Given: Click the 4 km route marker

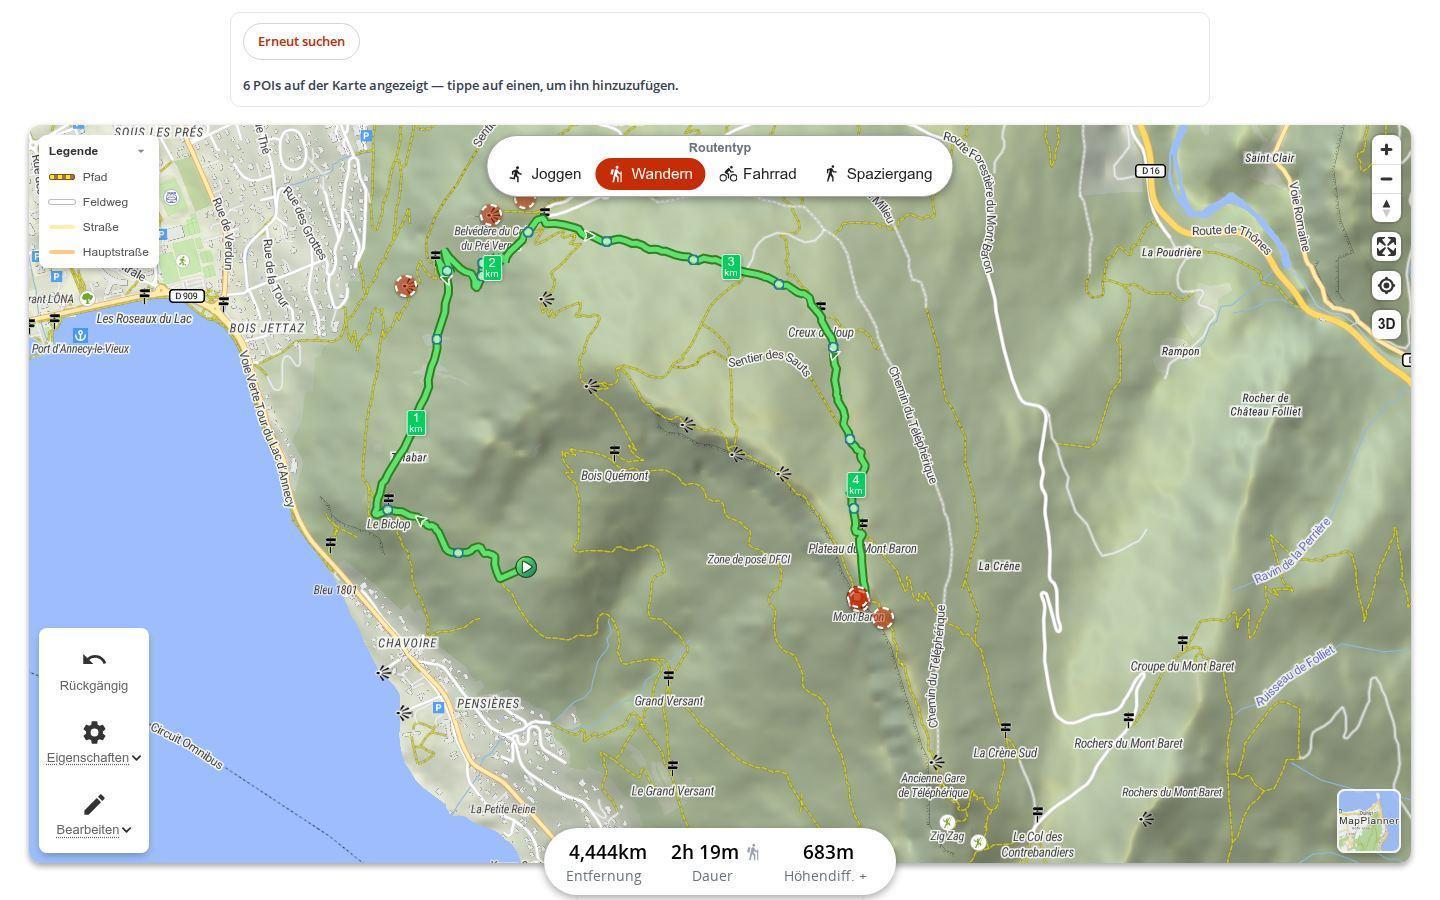Looking at the screenshot, I should [856, 485].
